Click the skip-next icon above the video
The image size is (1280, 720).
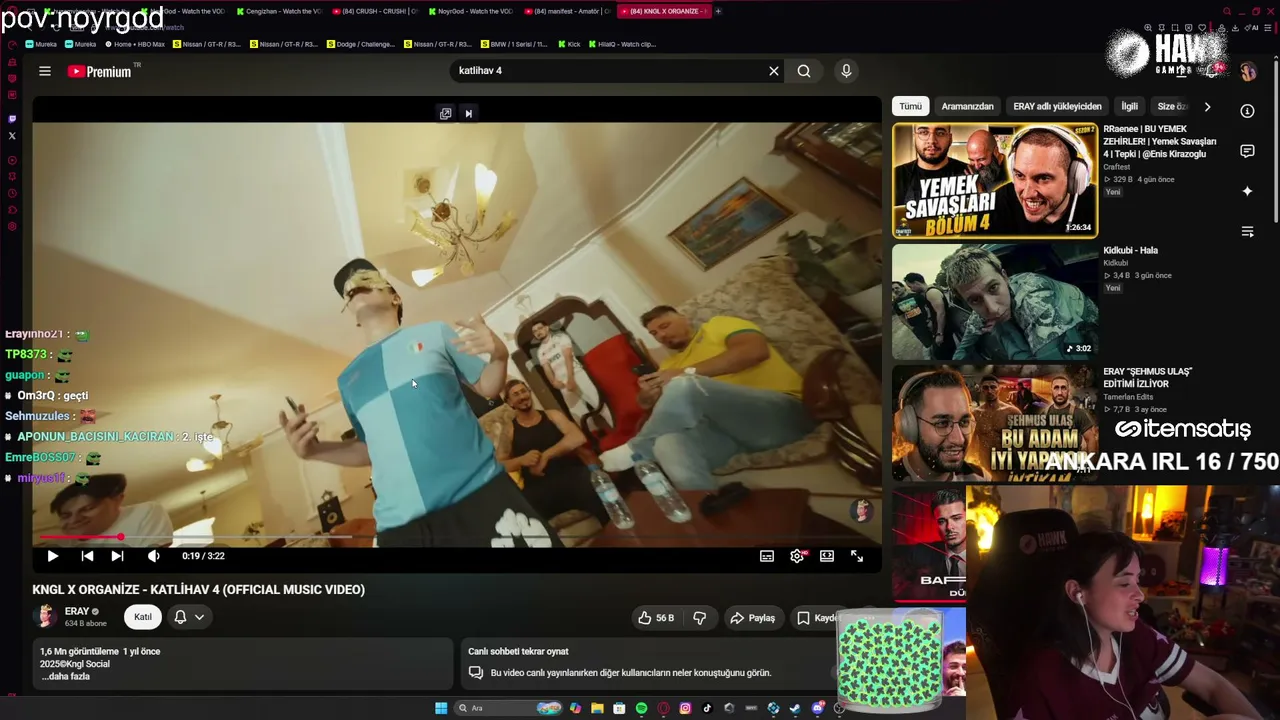coord(468,113)
